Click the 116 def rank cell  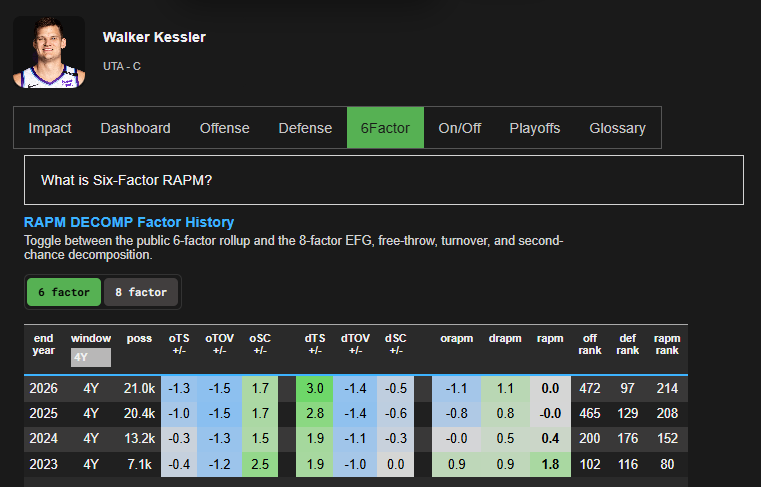click(x=628, y=464)
